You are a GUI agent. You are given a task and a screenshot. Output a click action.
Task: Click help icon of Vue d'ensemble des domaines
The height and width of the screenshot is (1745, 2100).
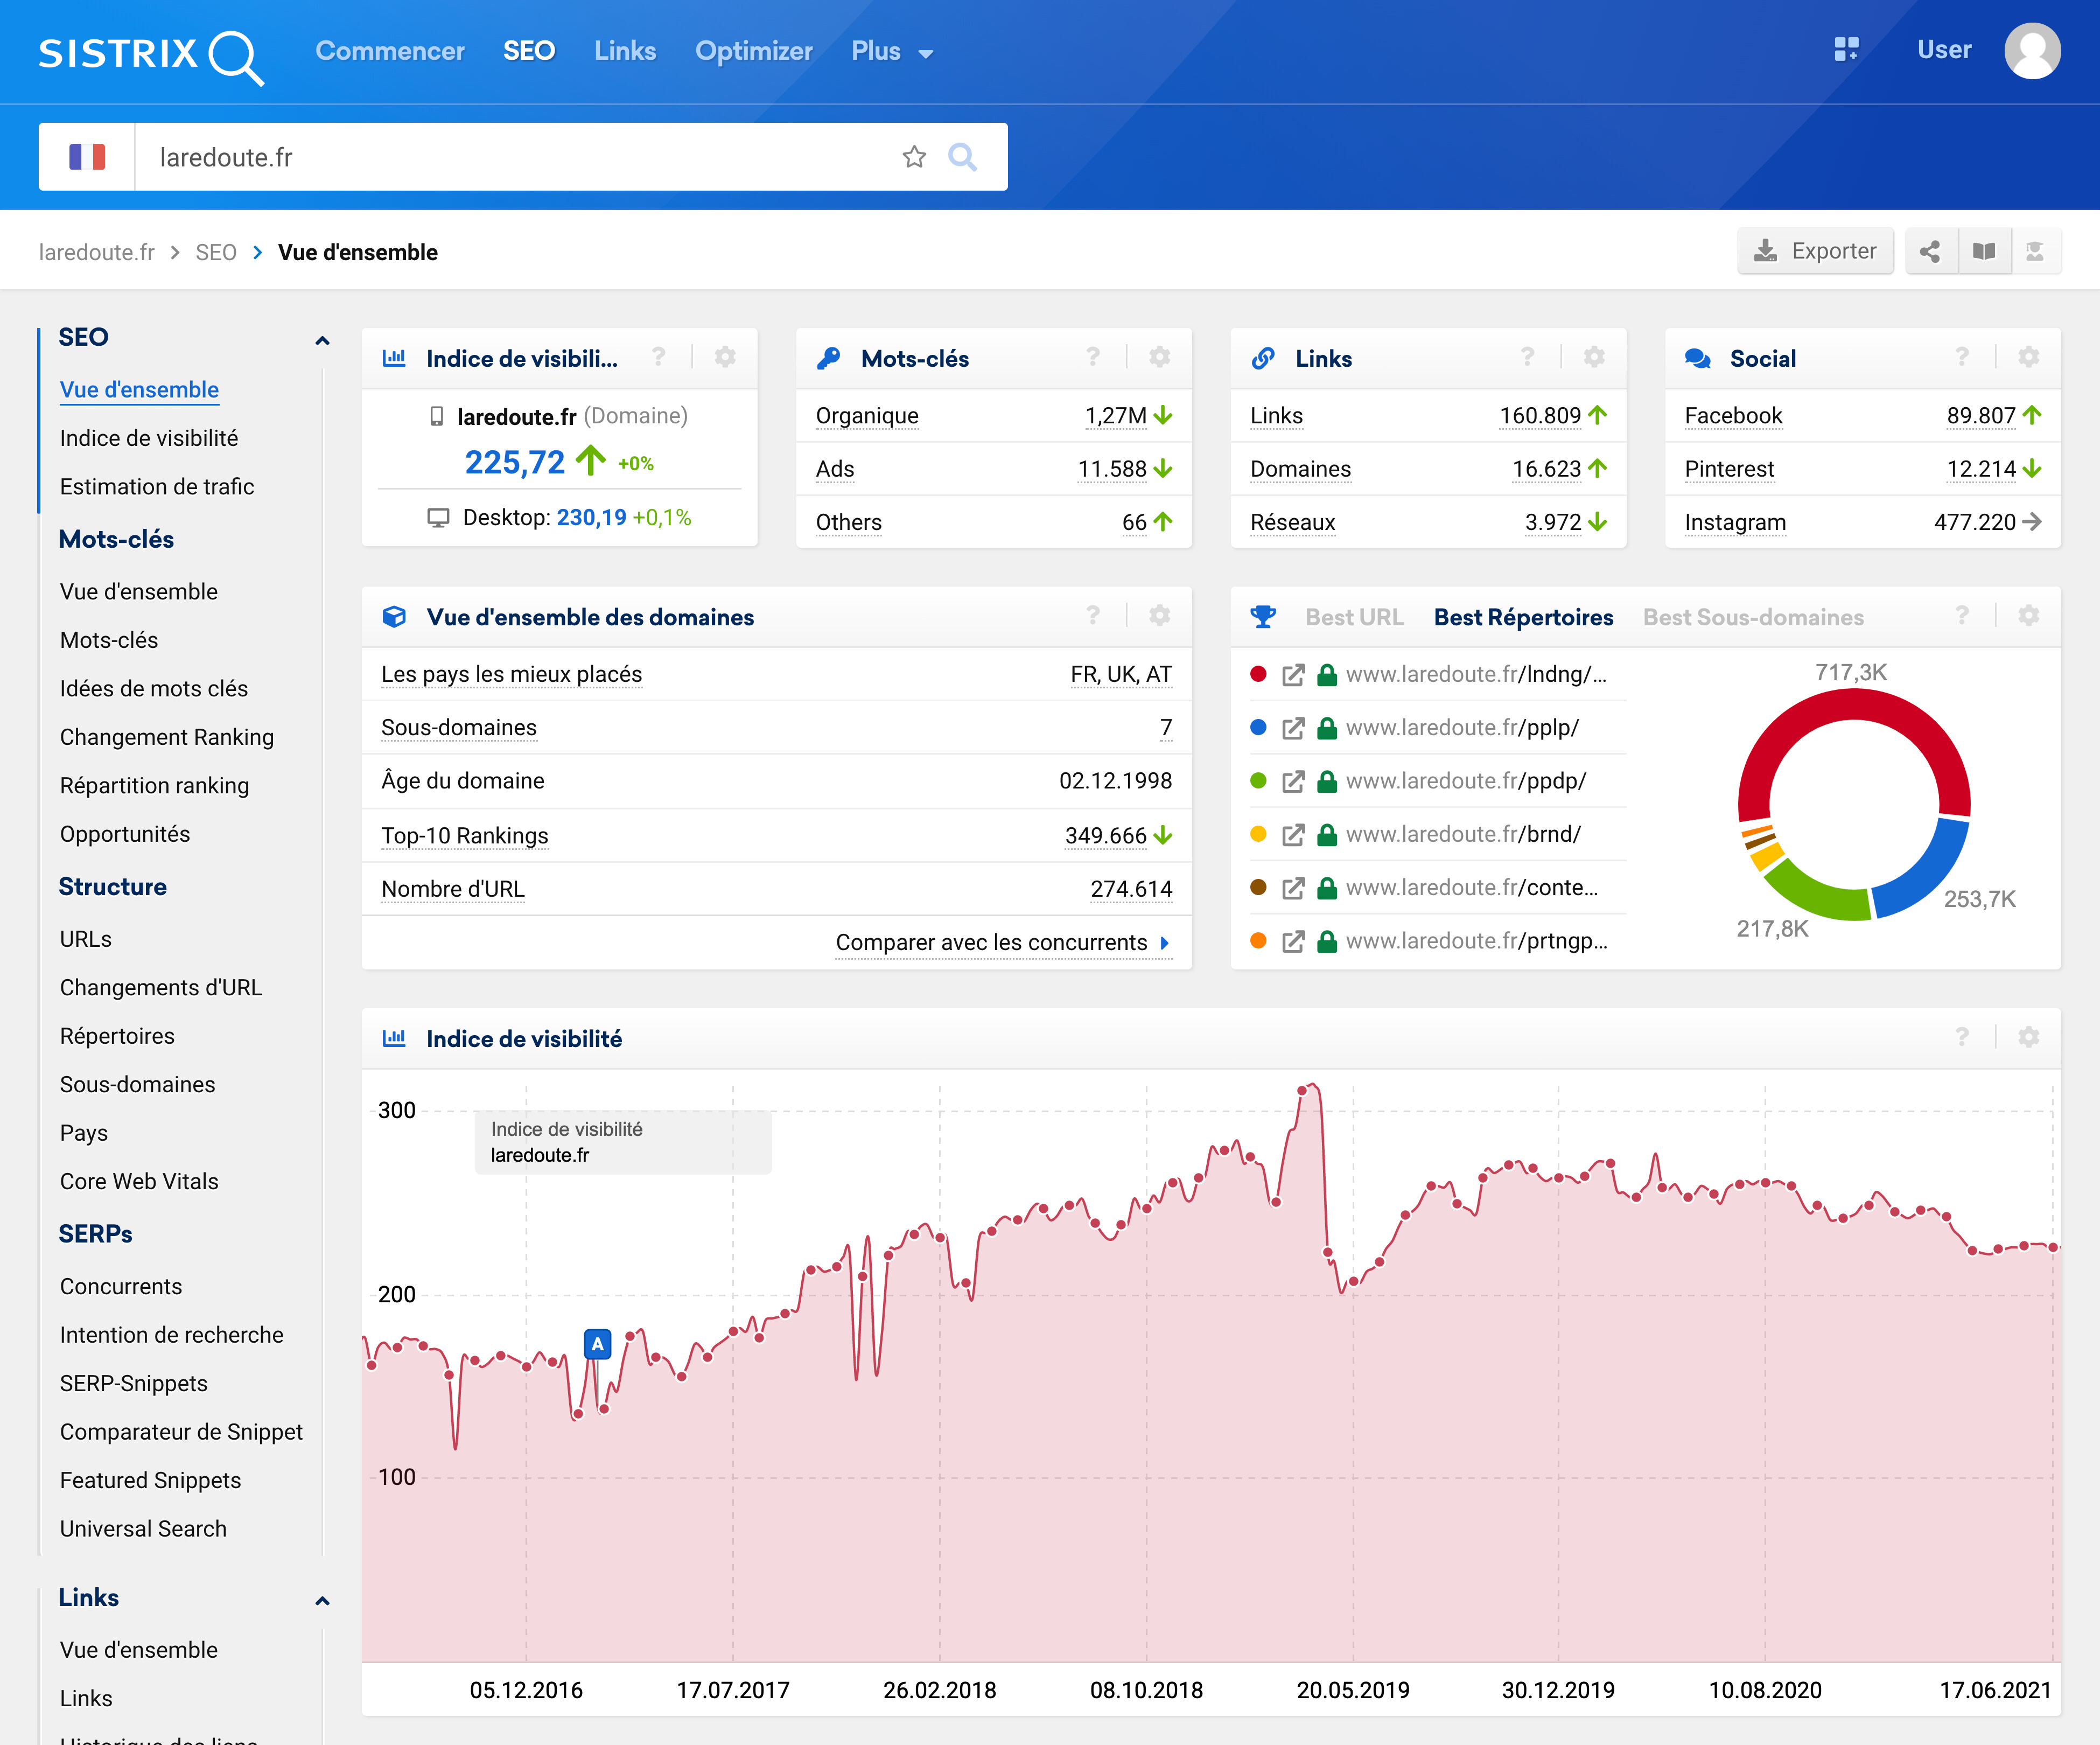(x=1093, y=616)
